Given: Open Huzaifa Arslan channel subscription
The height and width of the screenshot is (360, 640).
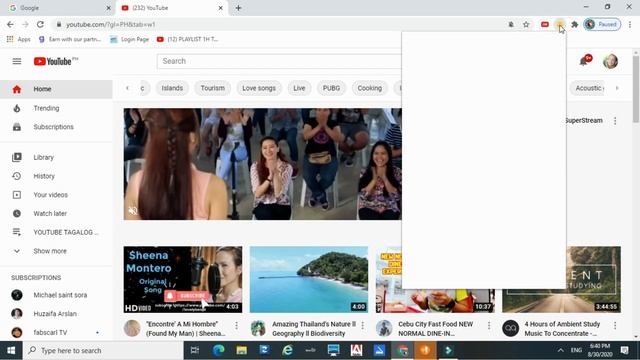Looking at the screenshot, I should tap(56, 313).
